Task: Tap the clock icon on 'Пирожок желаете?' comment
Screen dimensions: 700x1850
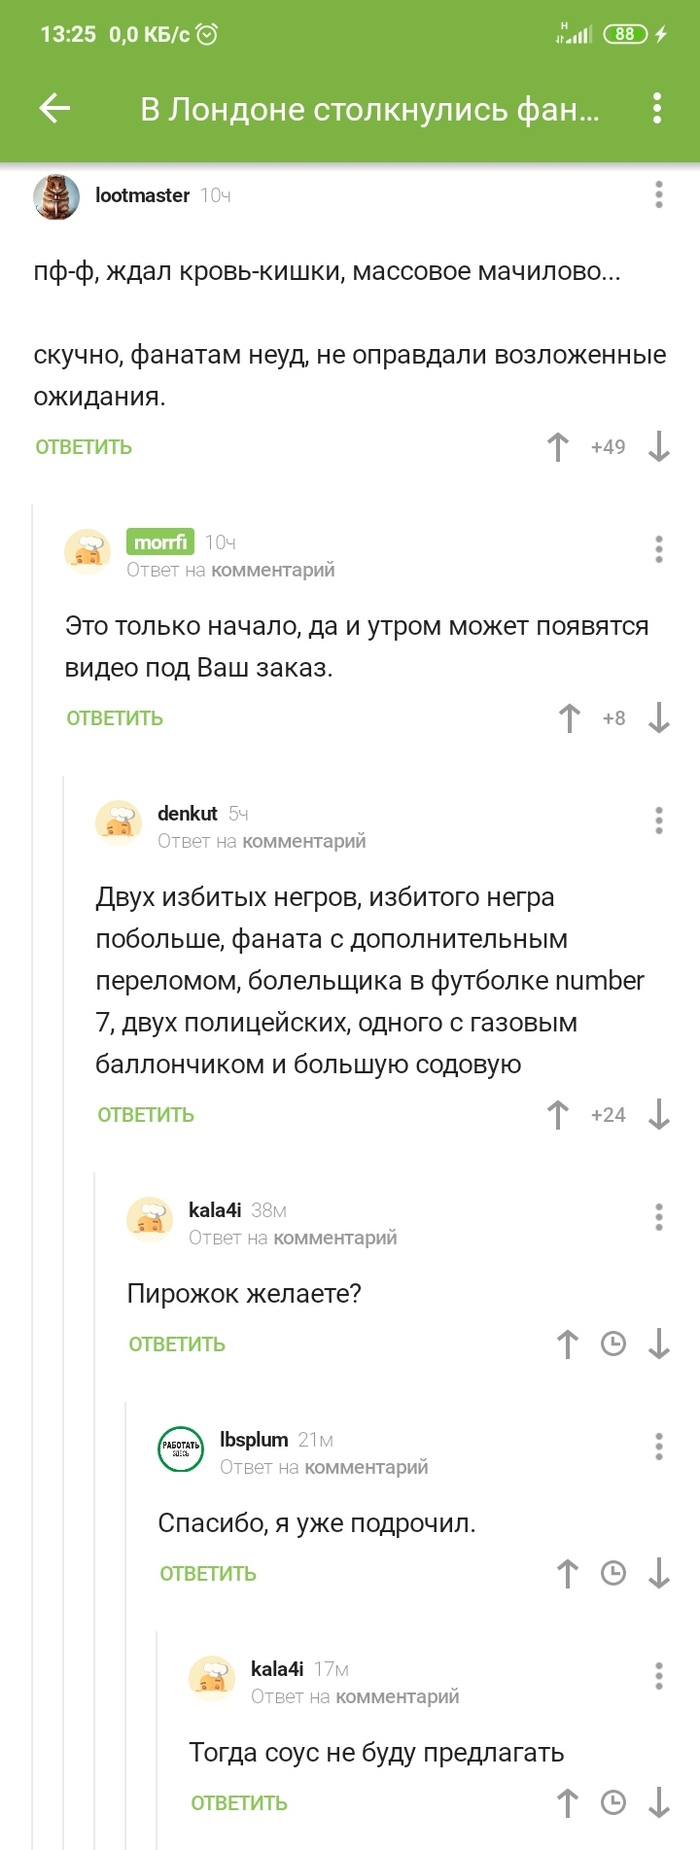Action: point(613,1344)
